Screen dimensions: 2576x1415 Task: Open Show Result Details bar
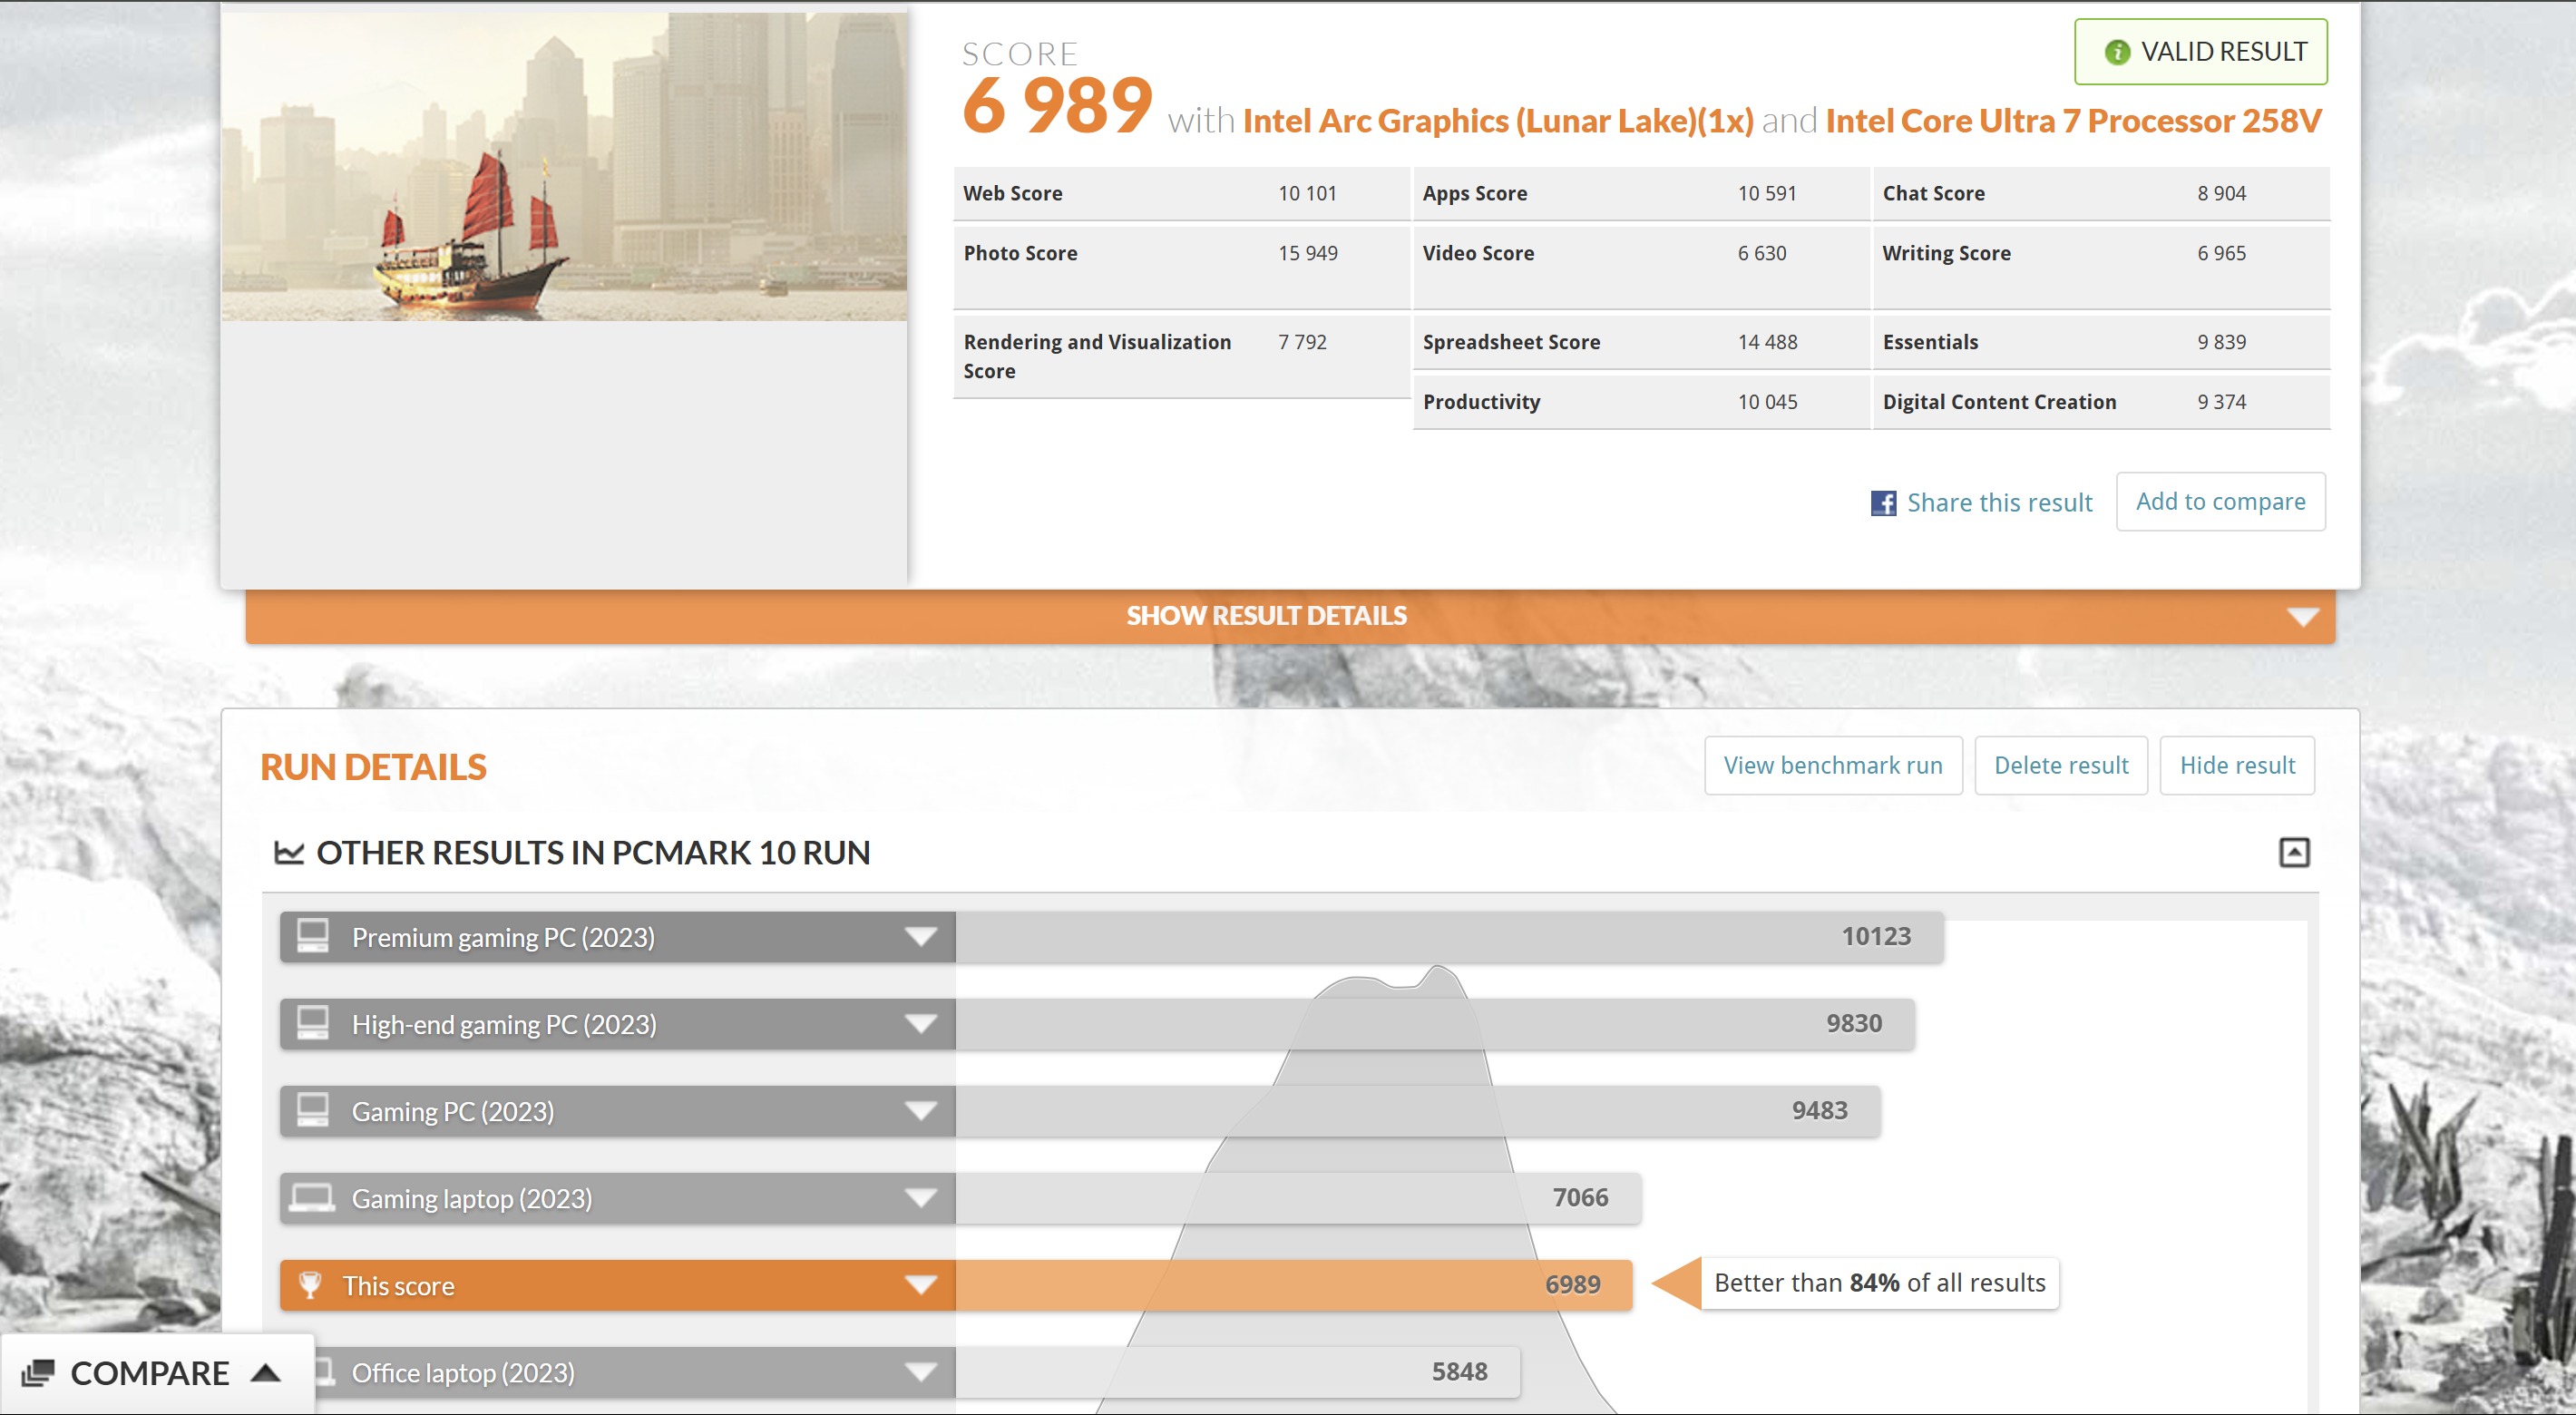pyautogui.click(x=1290, y=616)
